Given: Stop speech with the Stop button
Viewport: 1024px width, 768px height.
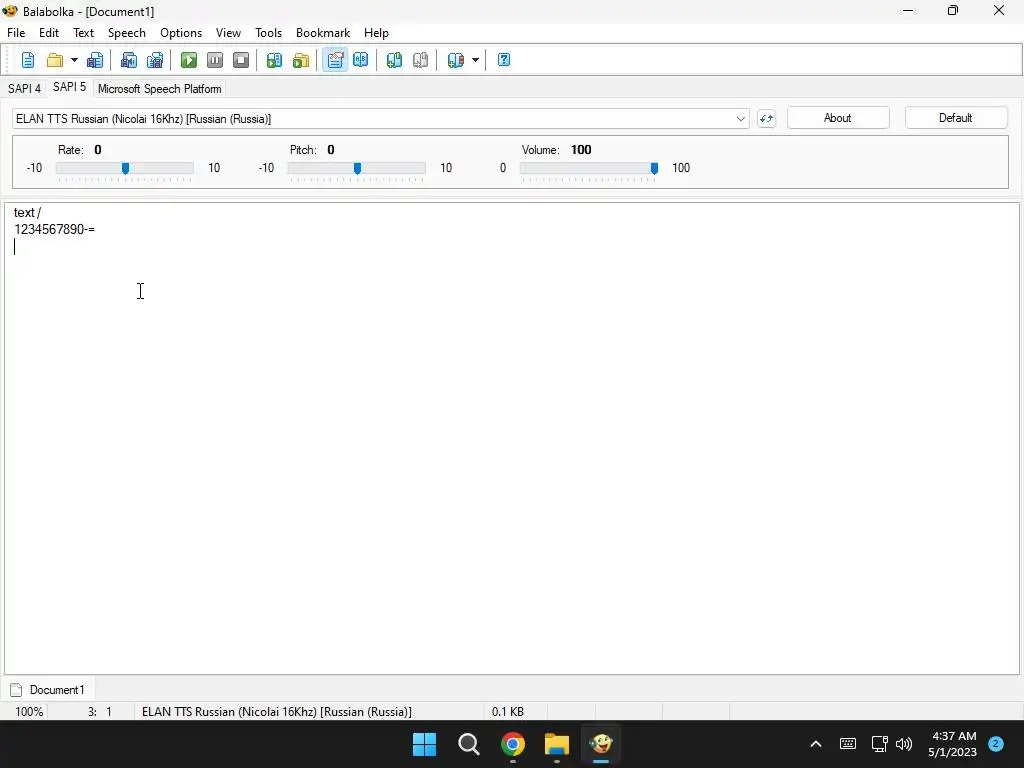Looking at the screenshot, I should click(x=241, y=60).
